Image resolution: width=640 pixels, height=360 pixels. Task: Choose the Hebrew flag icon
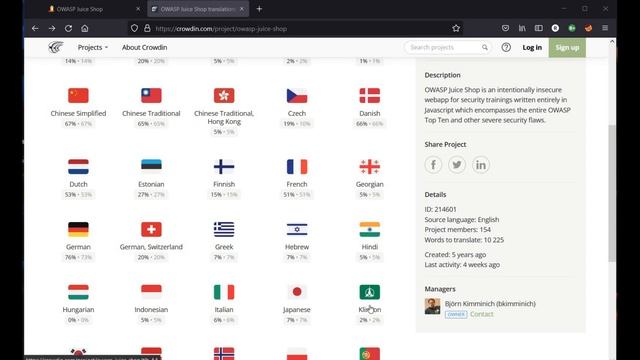(x=297, y=229)
